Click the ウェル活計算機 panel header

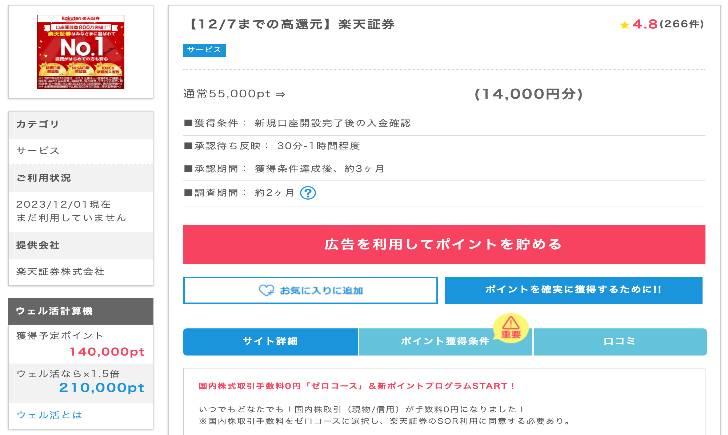click(81, 311)
